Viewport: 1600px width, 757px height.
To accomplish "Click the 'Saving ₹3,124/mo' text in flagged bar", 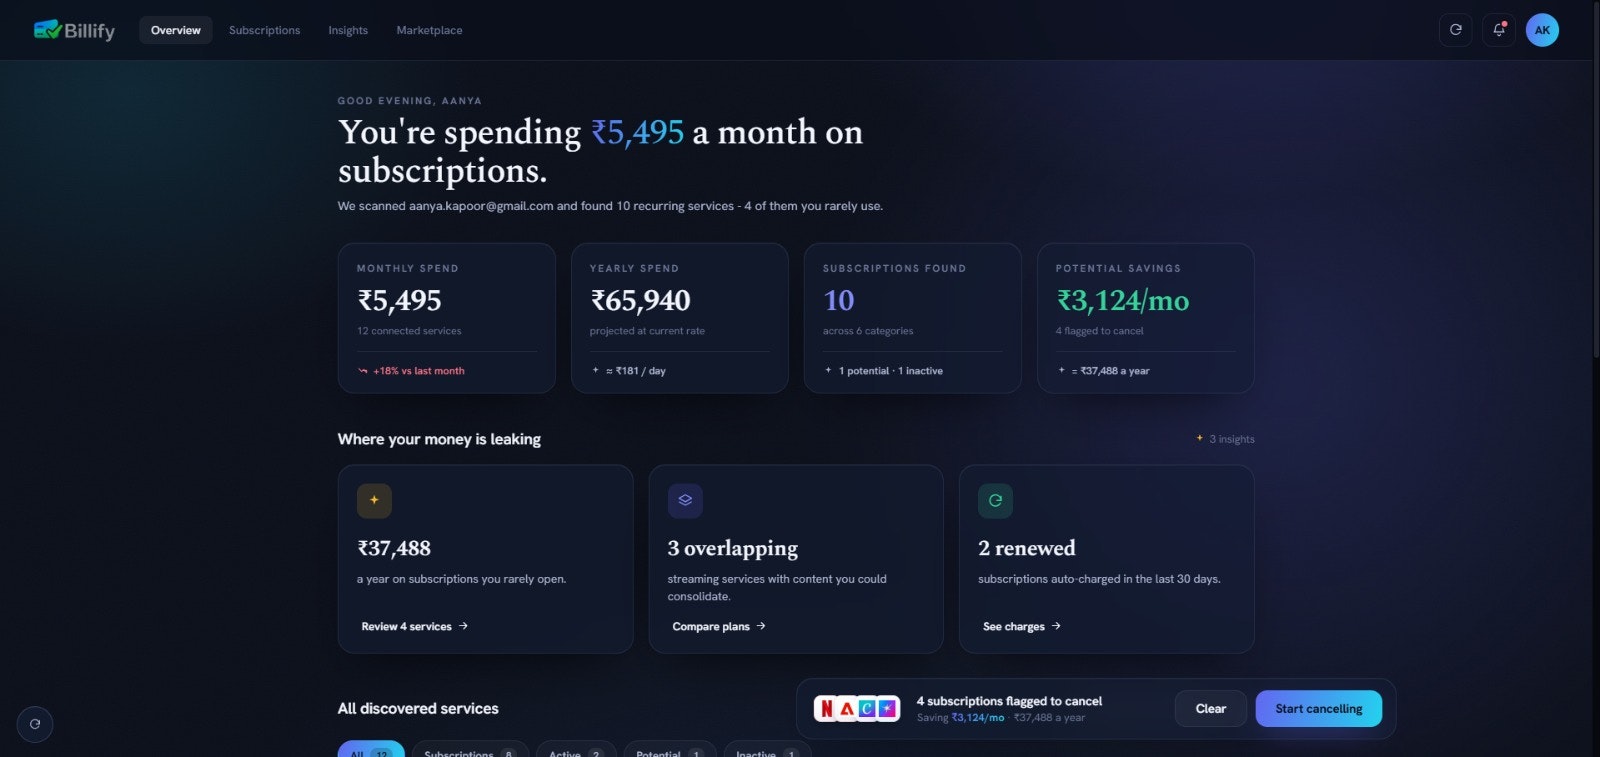I will pos(960,718).
